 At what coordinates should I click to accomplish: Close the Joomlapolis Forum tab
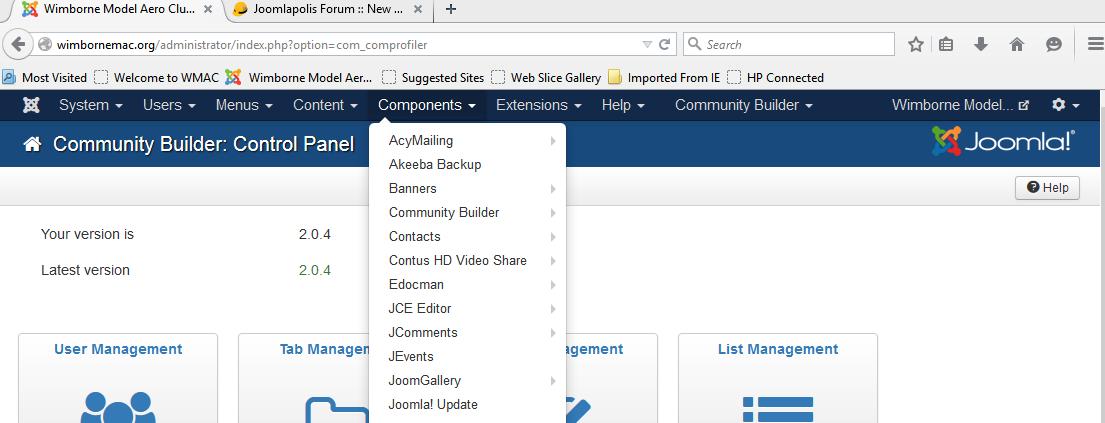click(x=416, y=9)
